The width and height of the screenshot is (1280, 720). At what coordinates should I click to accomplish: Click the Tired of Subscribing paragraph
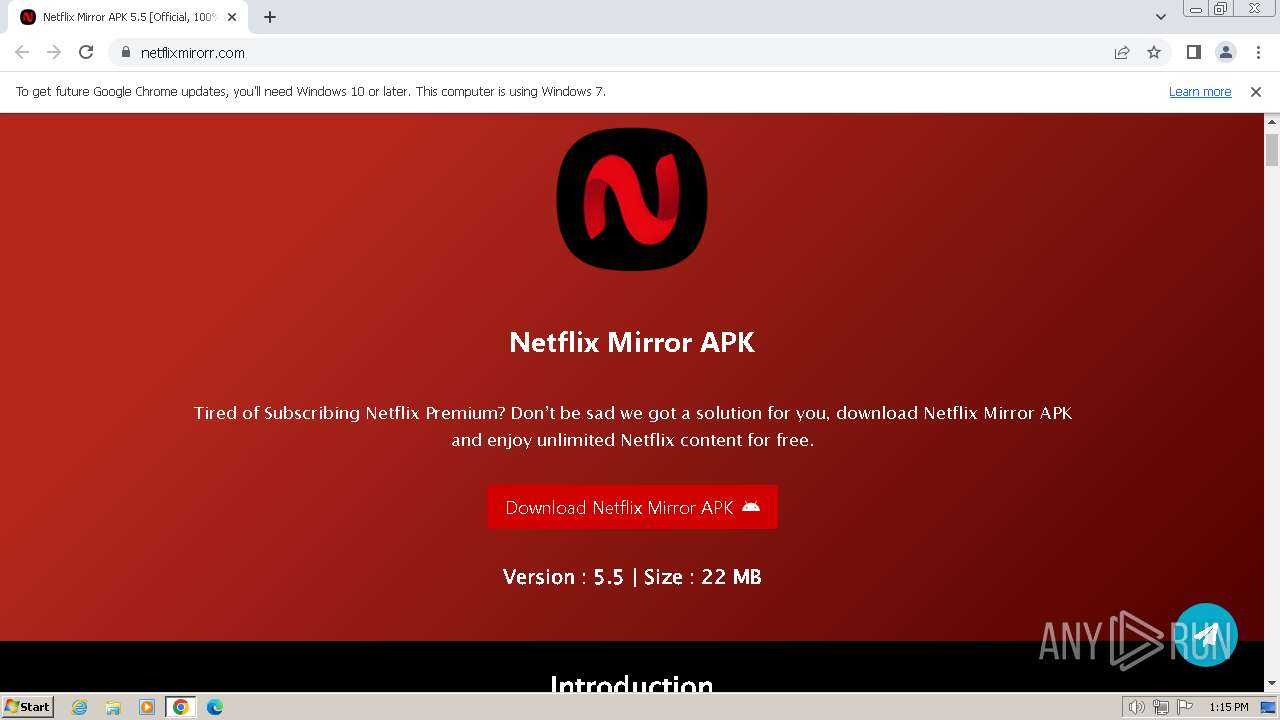[632, 426]
